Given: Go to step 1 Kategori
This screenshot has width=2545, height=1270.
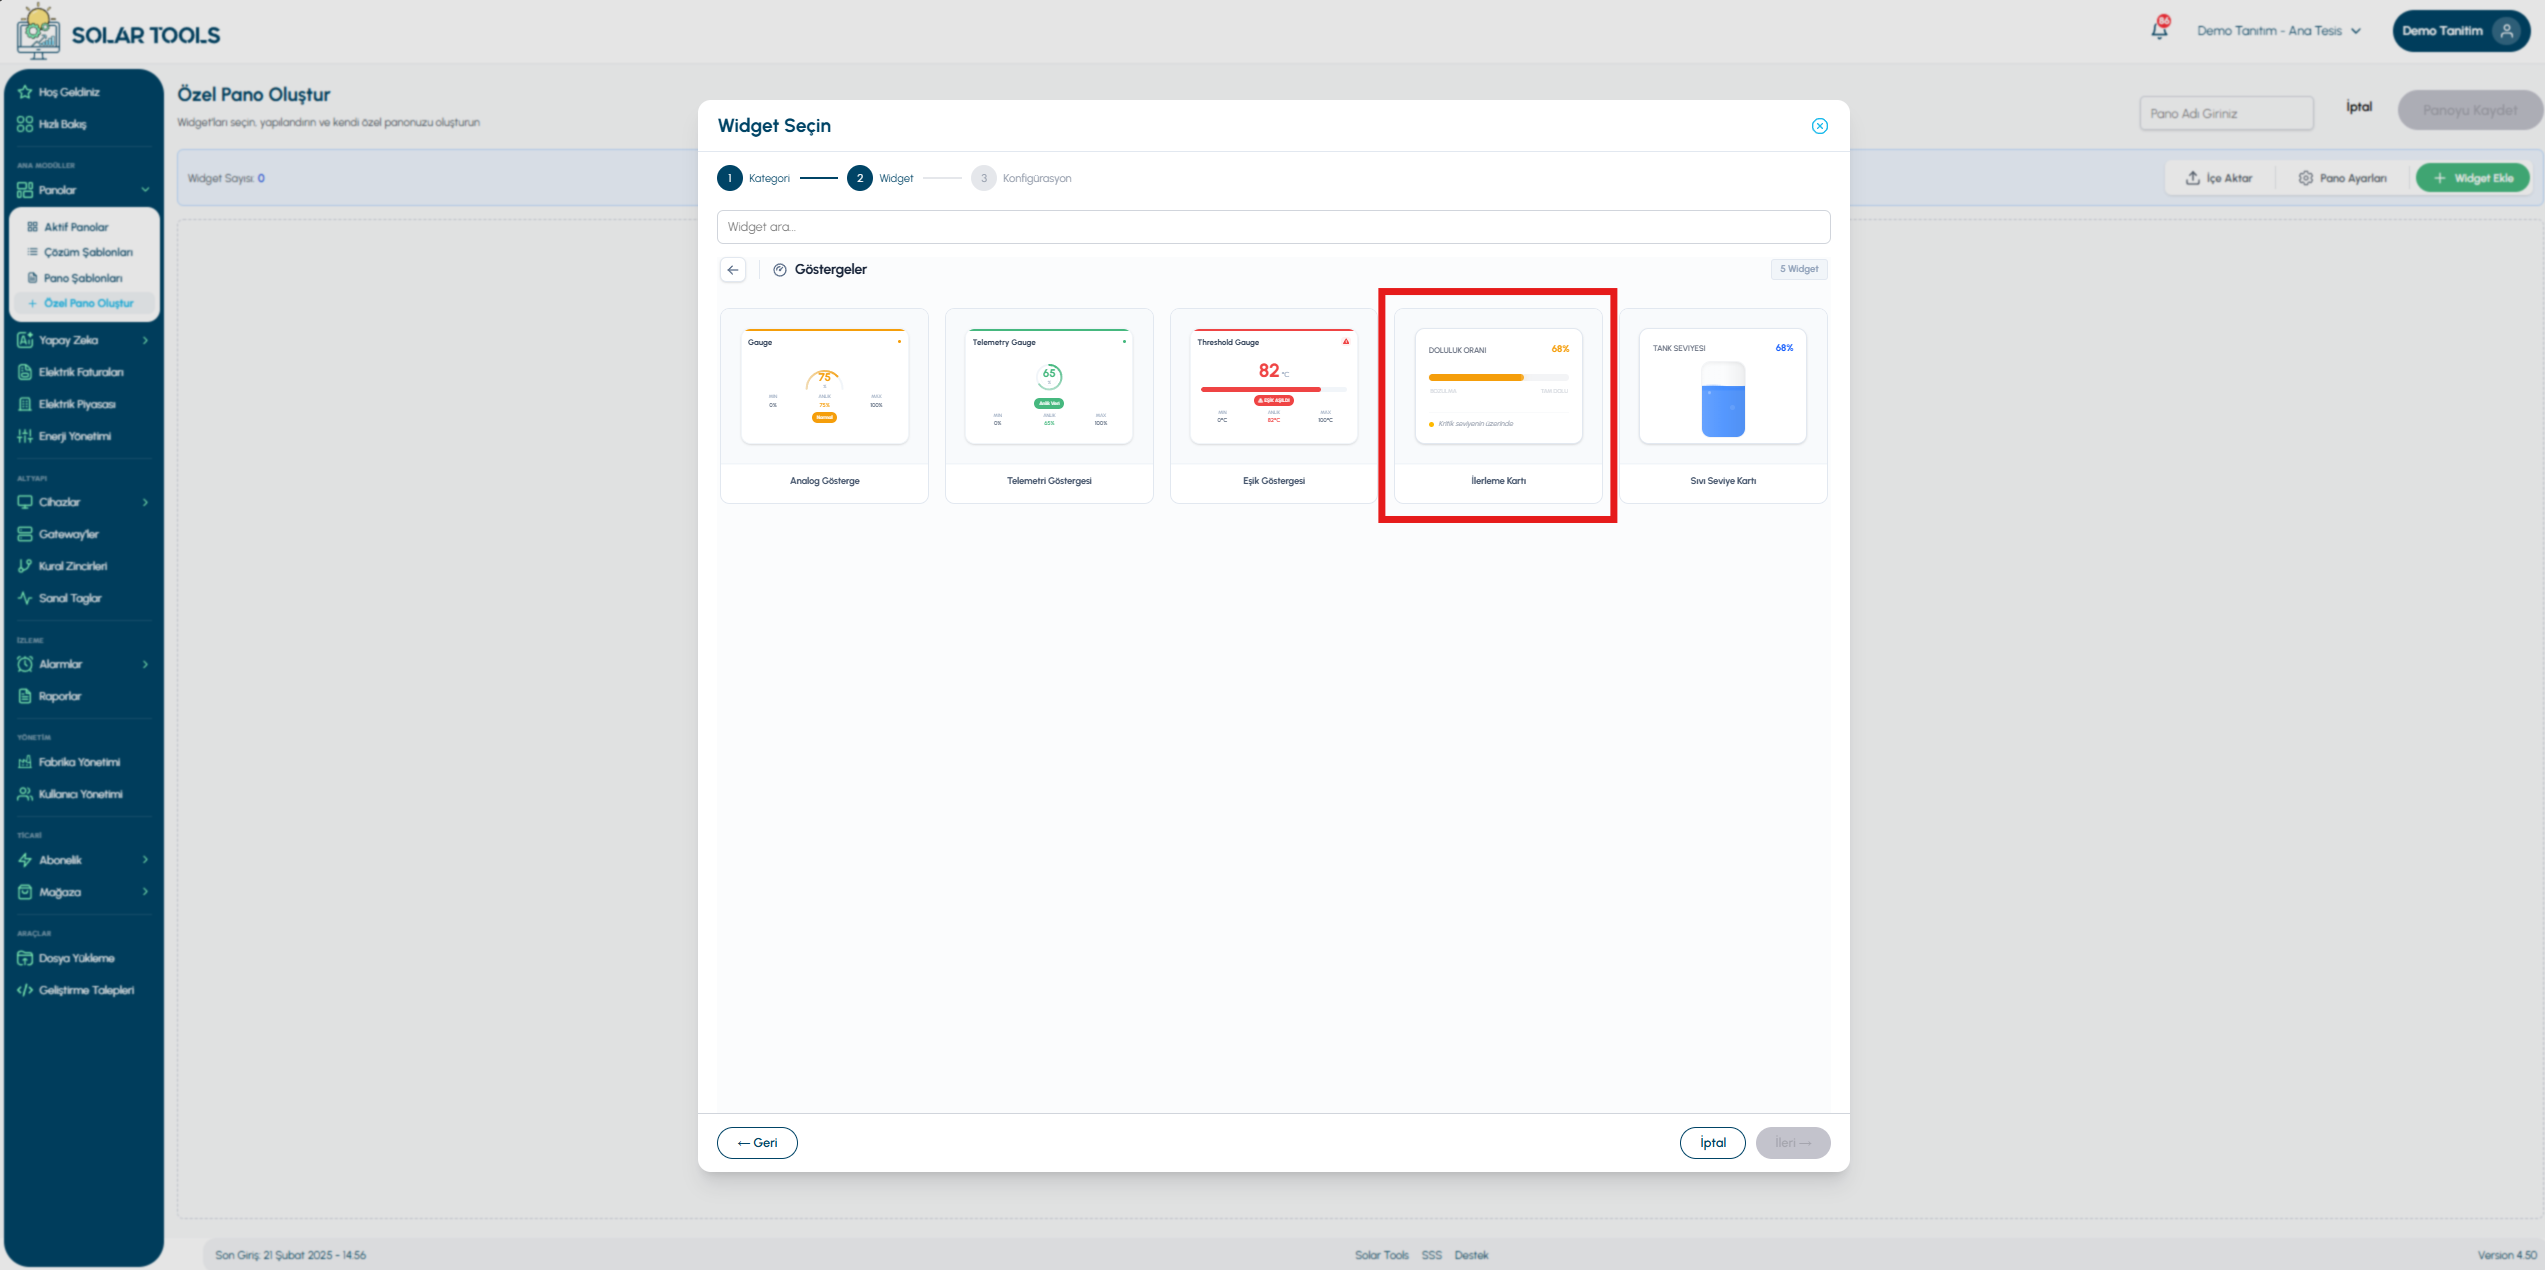Looking at the screenshot, I should pos(754,178).
